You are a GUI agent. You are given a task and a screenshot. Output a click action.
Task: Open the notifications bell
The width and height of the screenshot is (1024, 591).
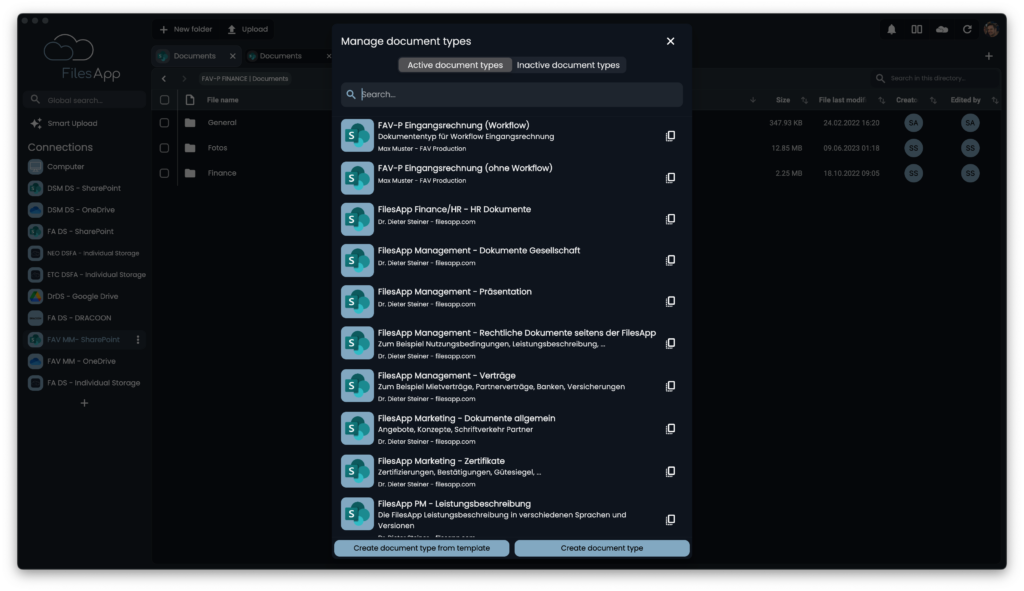click(x=891, y=29)
